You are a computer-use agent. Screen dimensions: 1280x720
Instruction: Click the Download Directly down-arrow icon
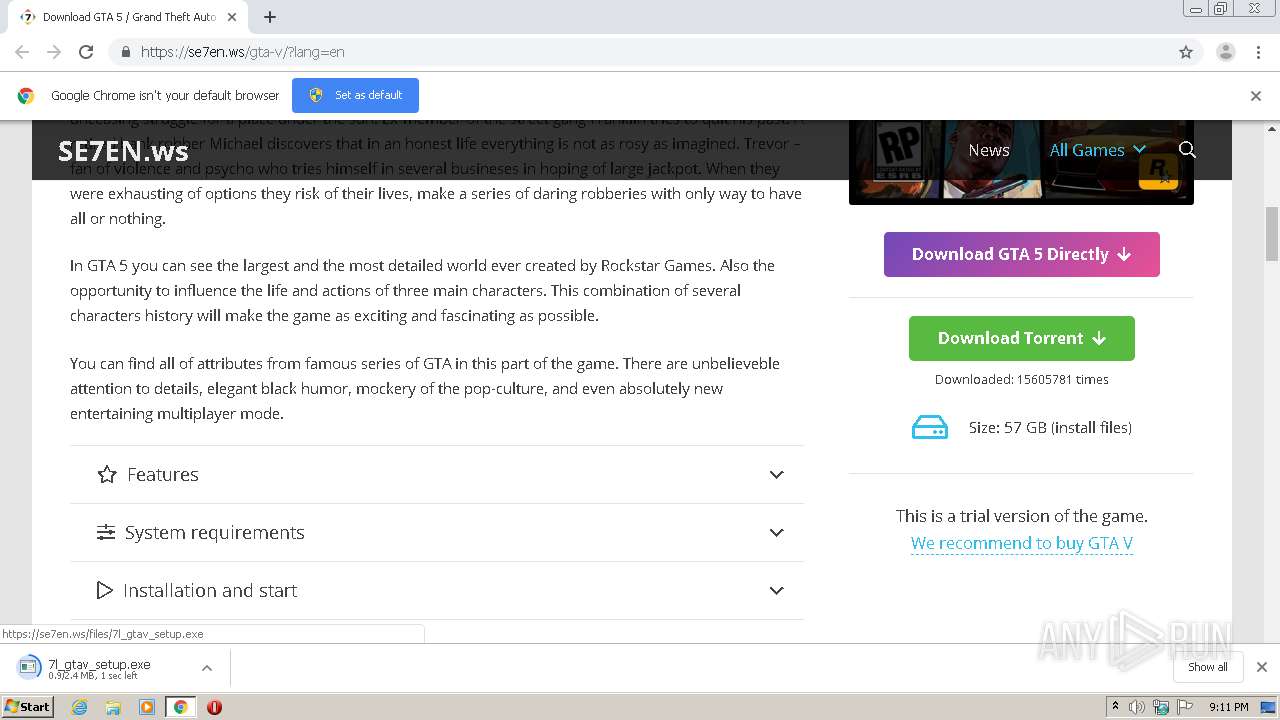pos(1124,255)
